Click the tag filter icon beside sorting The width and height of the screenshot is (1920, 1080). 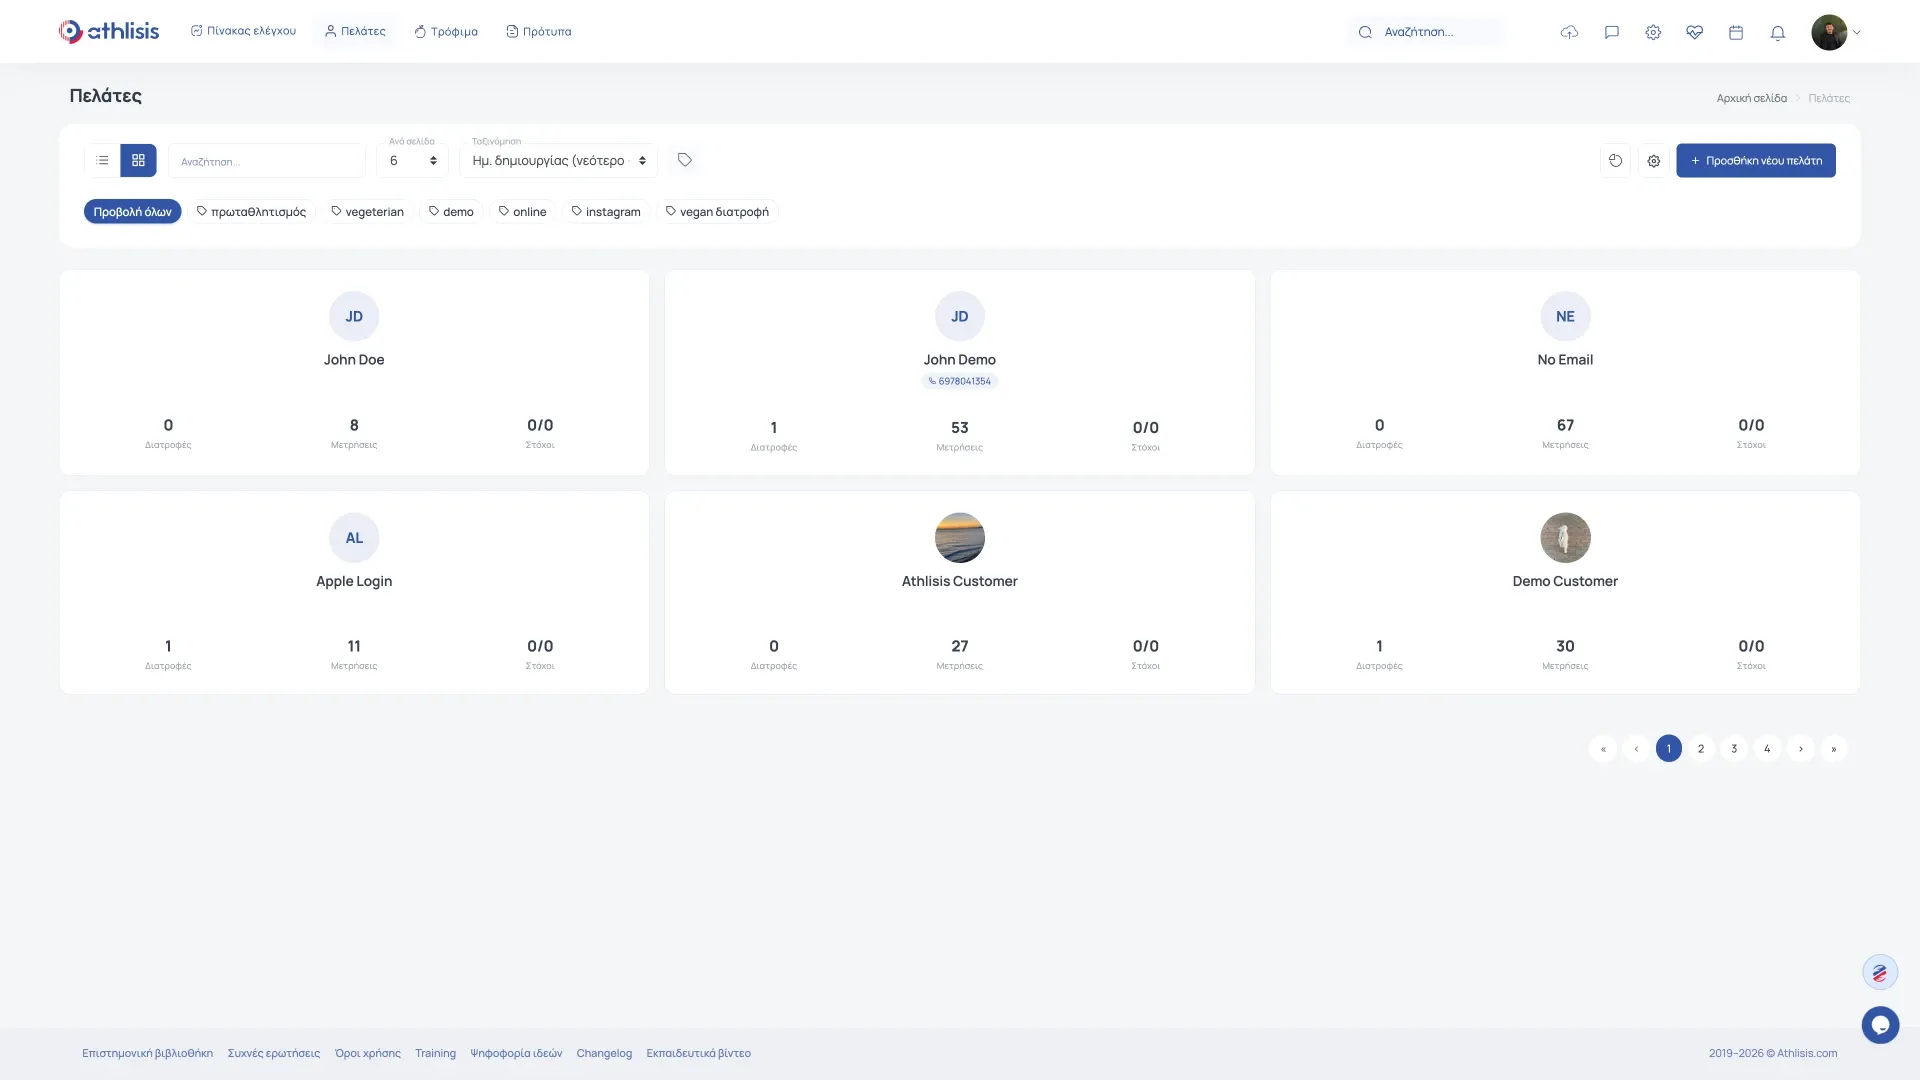coord(685,160)
